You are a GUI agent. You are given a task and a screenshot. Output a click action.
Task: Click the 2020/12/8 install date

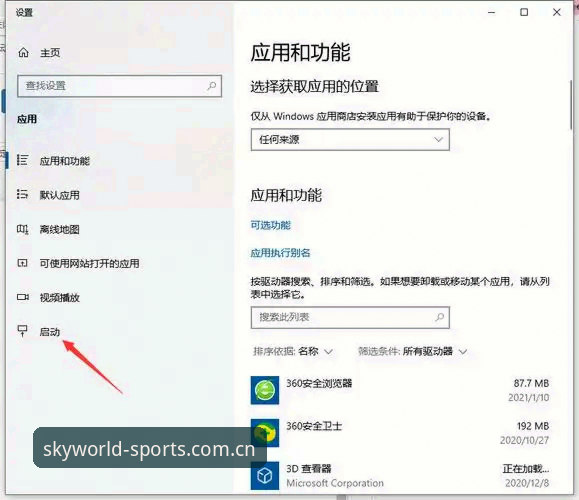tap(527, 483)
